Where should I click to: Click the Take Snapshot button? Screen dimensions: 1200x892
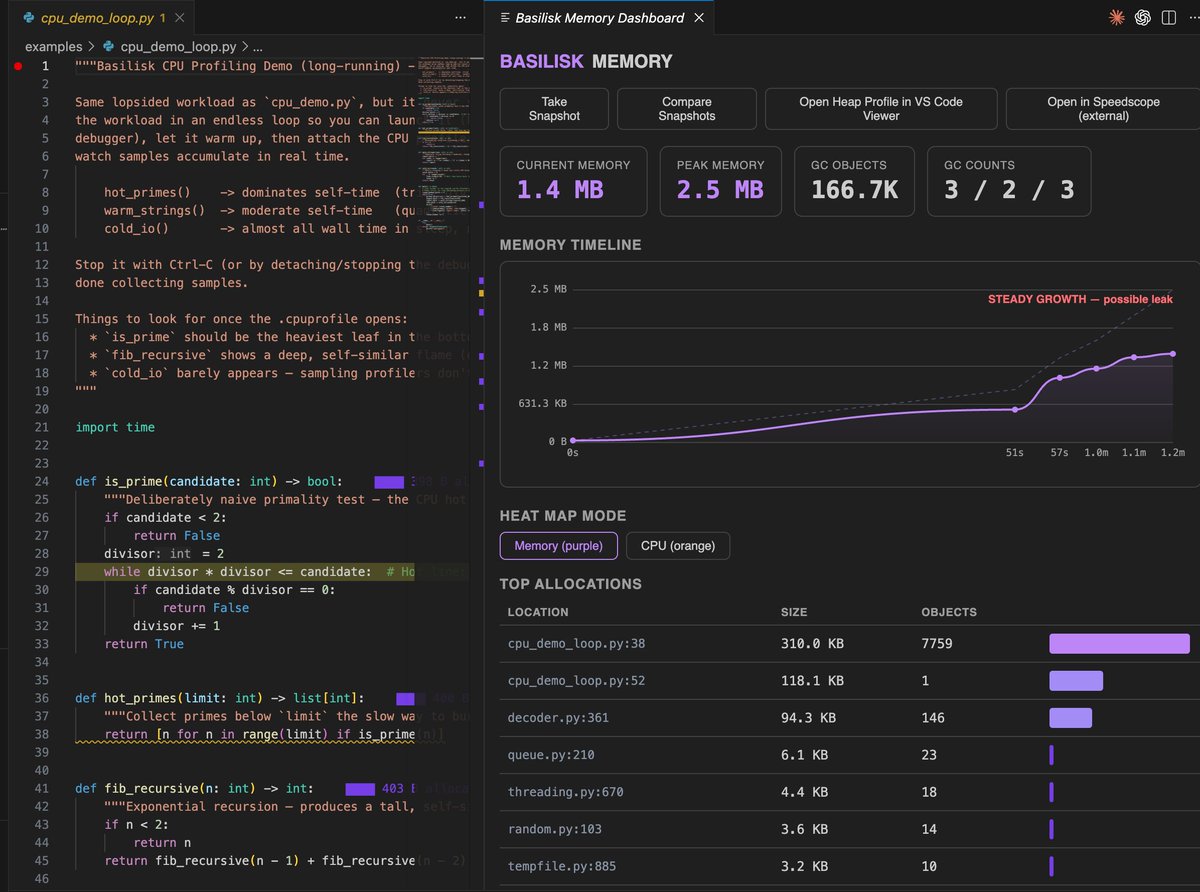pyautogui.click(x=554, y=108)
